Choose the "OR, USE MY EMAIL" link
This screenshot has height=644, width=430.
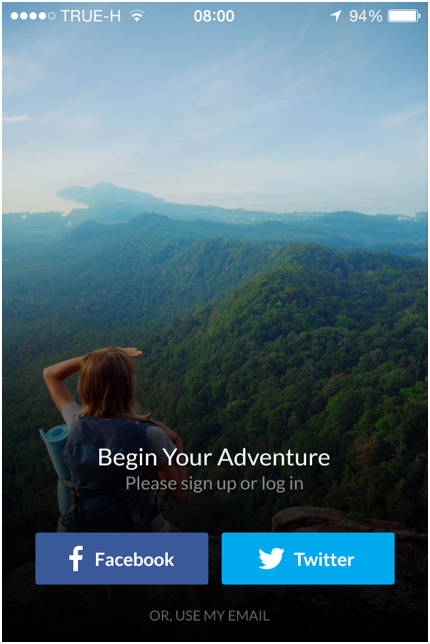tap(209, 616)
